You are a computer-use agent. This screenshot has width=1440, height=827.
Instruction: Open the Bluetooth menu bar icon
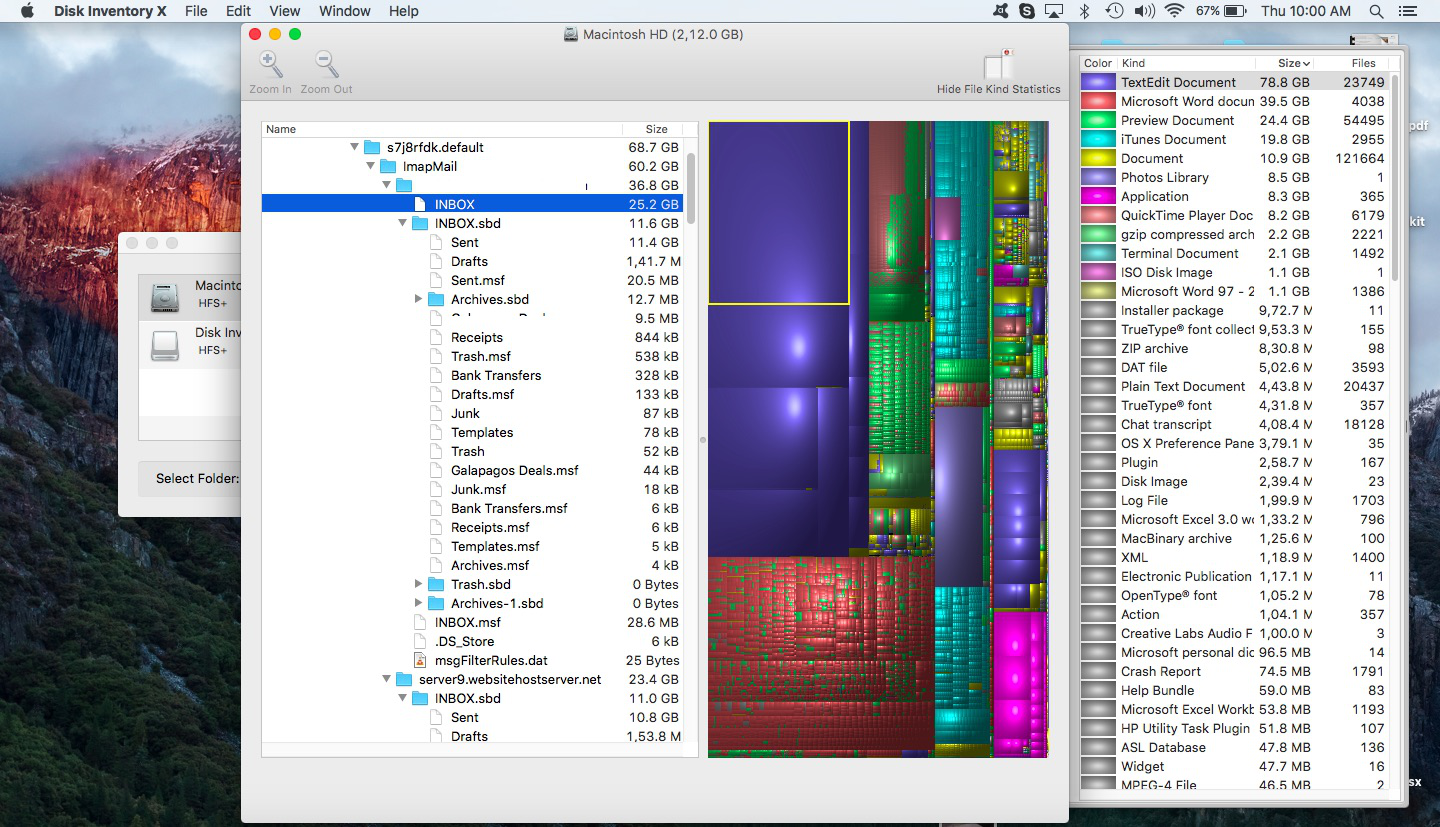pyautogui.click(x=1084, y=11)
